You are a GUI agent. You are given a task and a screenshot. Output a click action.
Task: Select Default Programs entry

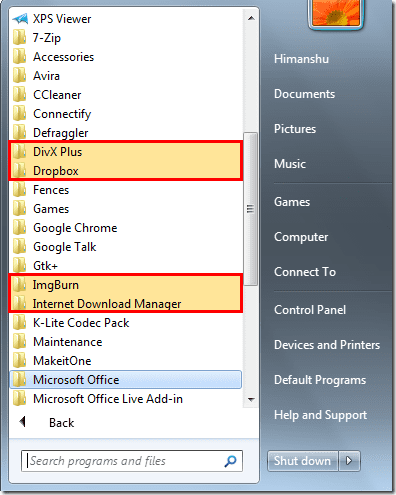coord(320,380)
